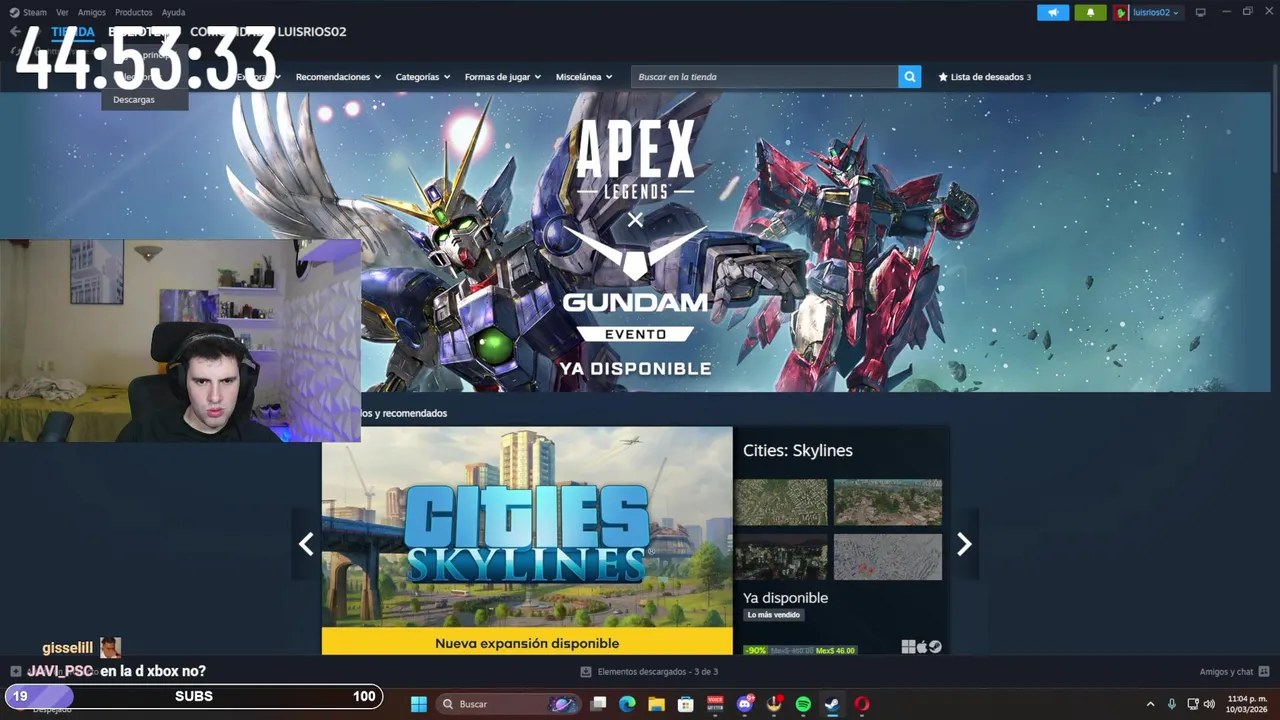Viewport: 1280px width, 720px height.
Task: Open the taskbar clock and date
Action: click(x=1247, y=704)
